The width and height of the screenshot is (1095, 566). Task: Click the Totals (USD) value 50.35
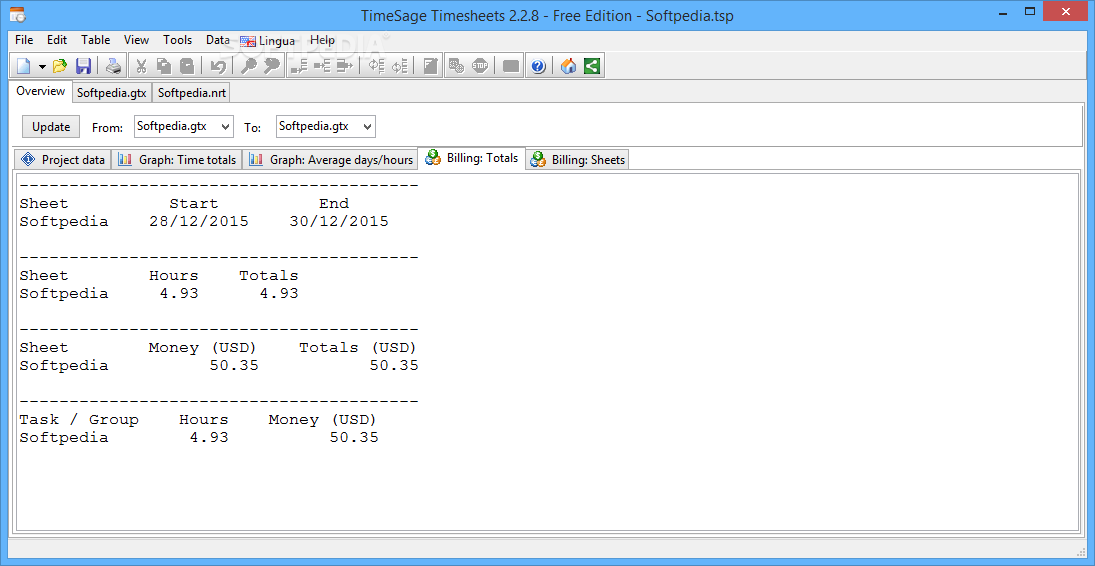394,365
